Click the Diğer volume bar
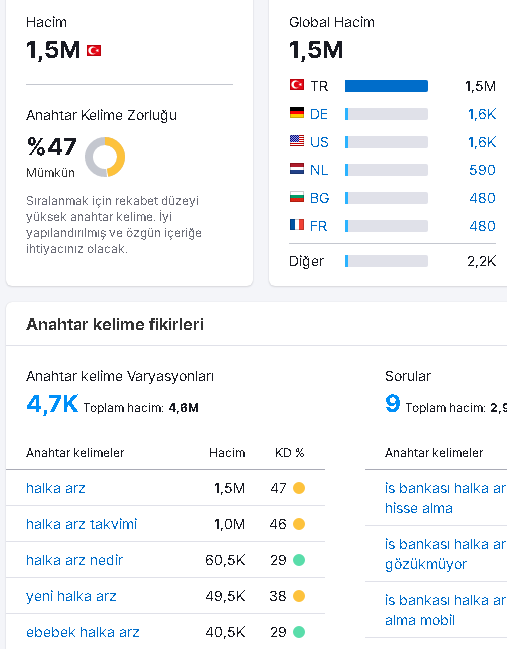The width and height of the screenshot is (507, 649). 386,261
